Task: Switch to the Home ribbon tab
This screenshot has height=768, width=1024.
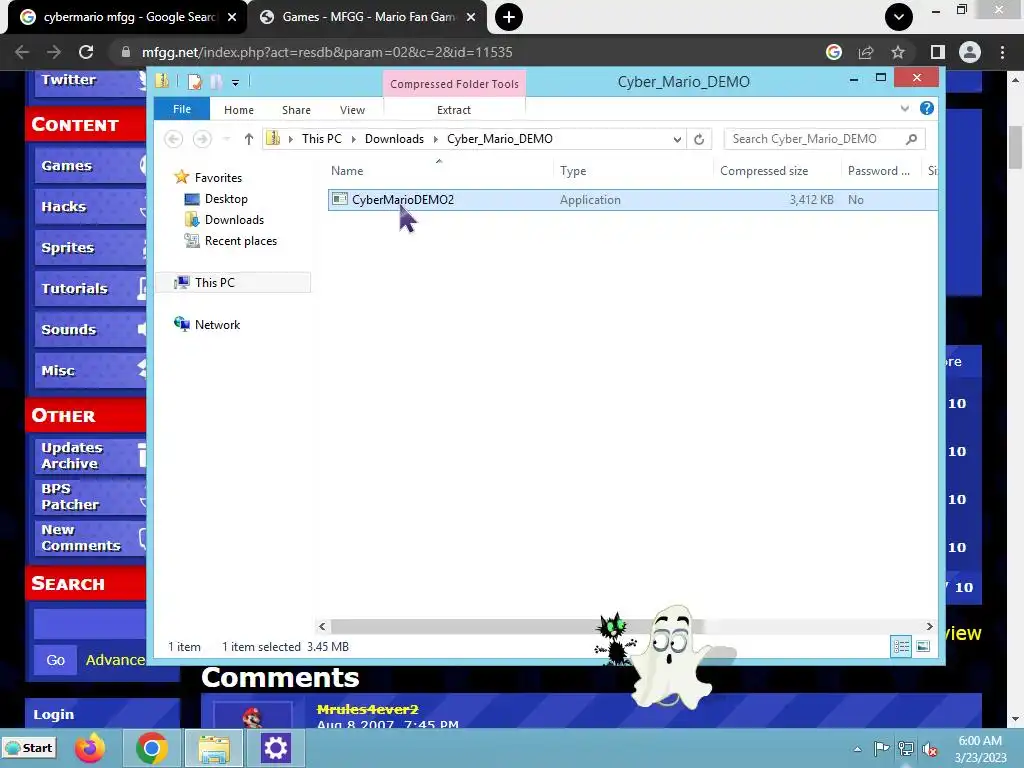Action: pyautogui.click(x=238, y=110)
